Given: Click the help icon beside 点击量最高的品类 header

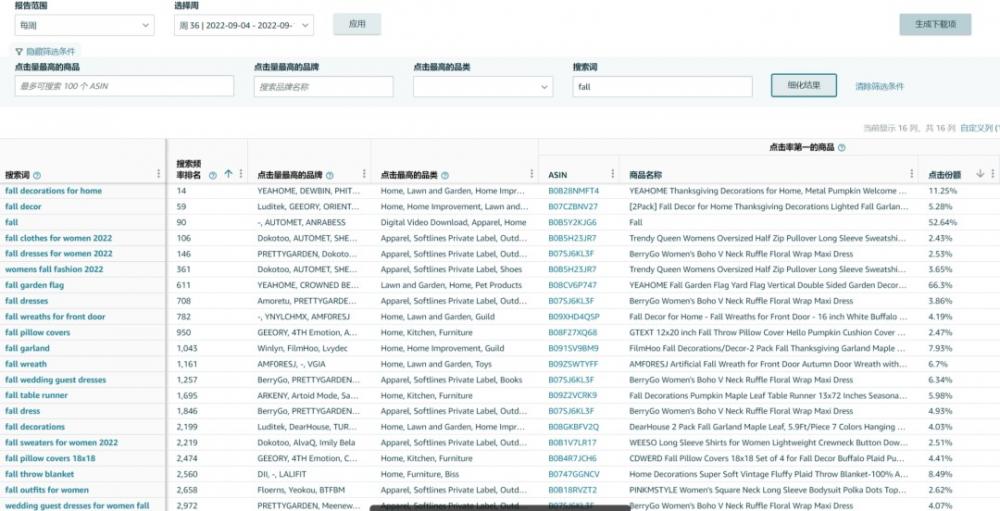Looking at the screenshot, I should pos(445,175).
